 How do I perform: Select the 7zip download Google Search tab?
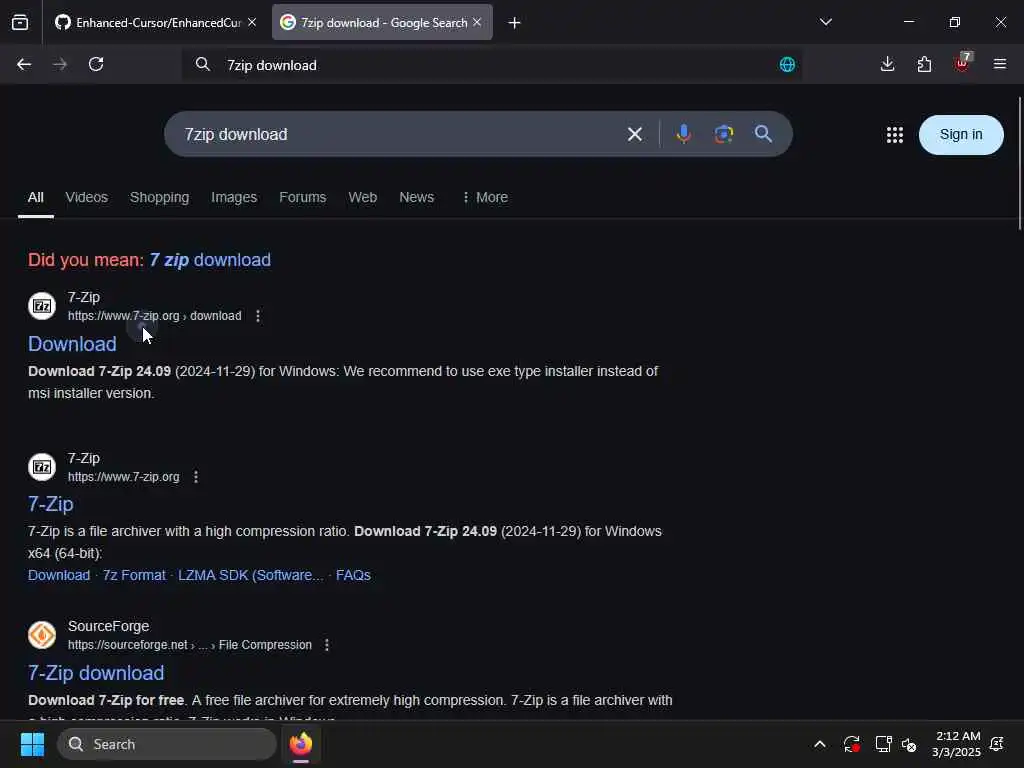(383, 23)
